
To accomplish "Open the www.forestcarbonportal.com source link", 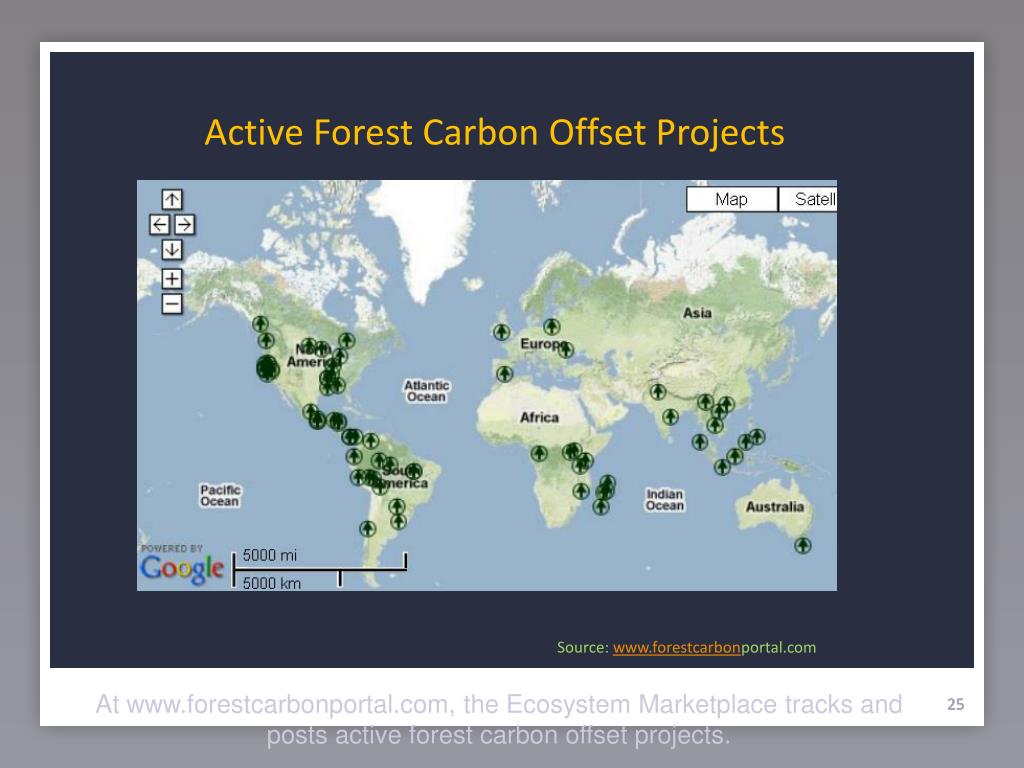I will click(x=714, y=647).
